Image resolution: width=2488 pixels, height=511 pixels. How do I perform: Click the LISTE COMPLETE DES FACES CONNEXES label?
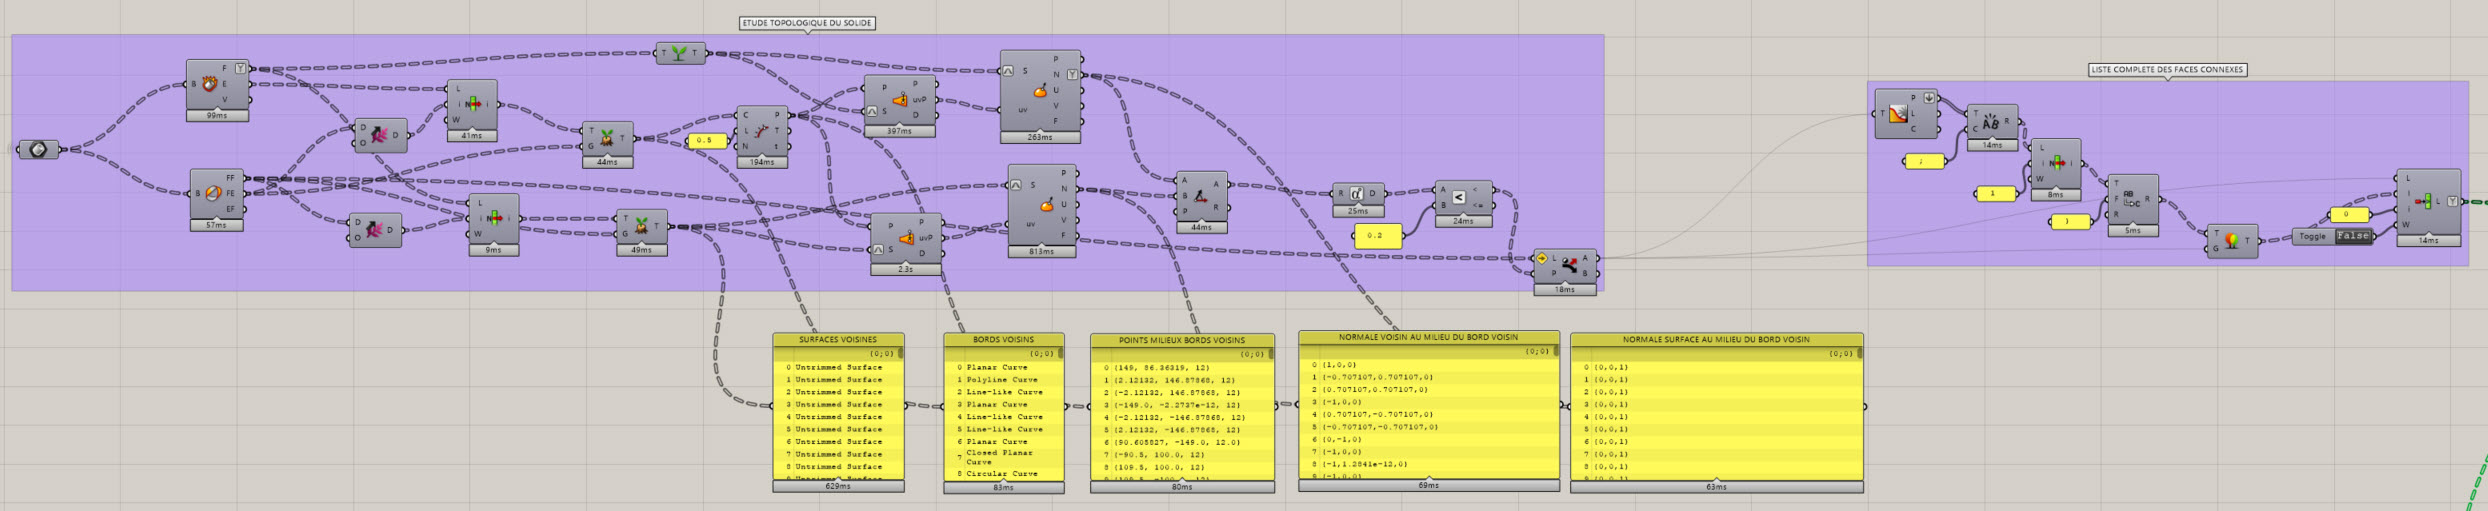tap(2164, 70)
